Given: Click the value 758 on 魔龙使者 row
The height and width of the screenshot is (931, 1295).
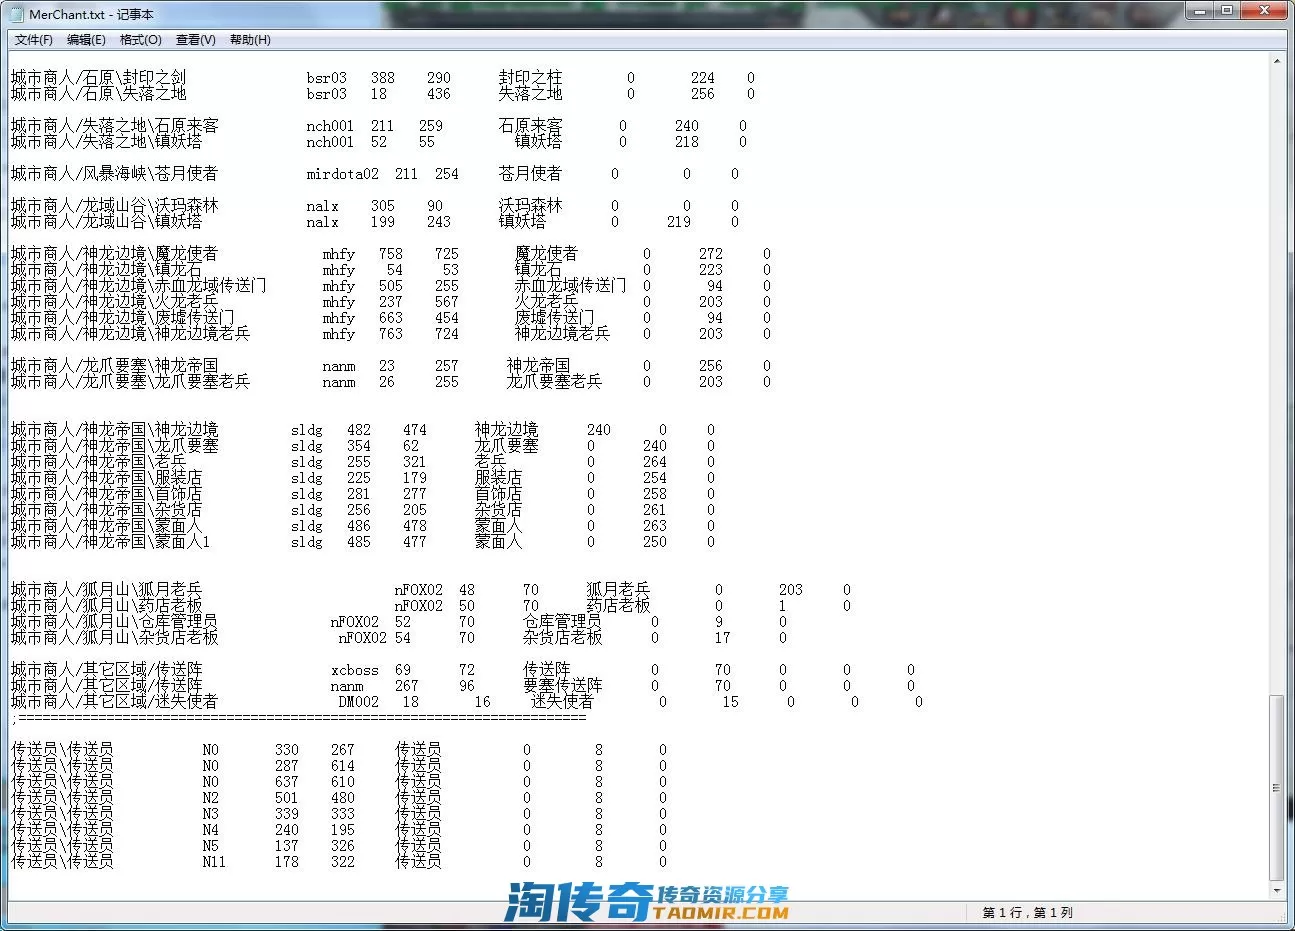Looking at the screenshot, I should pos(391,254).
